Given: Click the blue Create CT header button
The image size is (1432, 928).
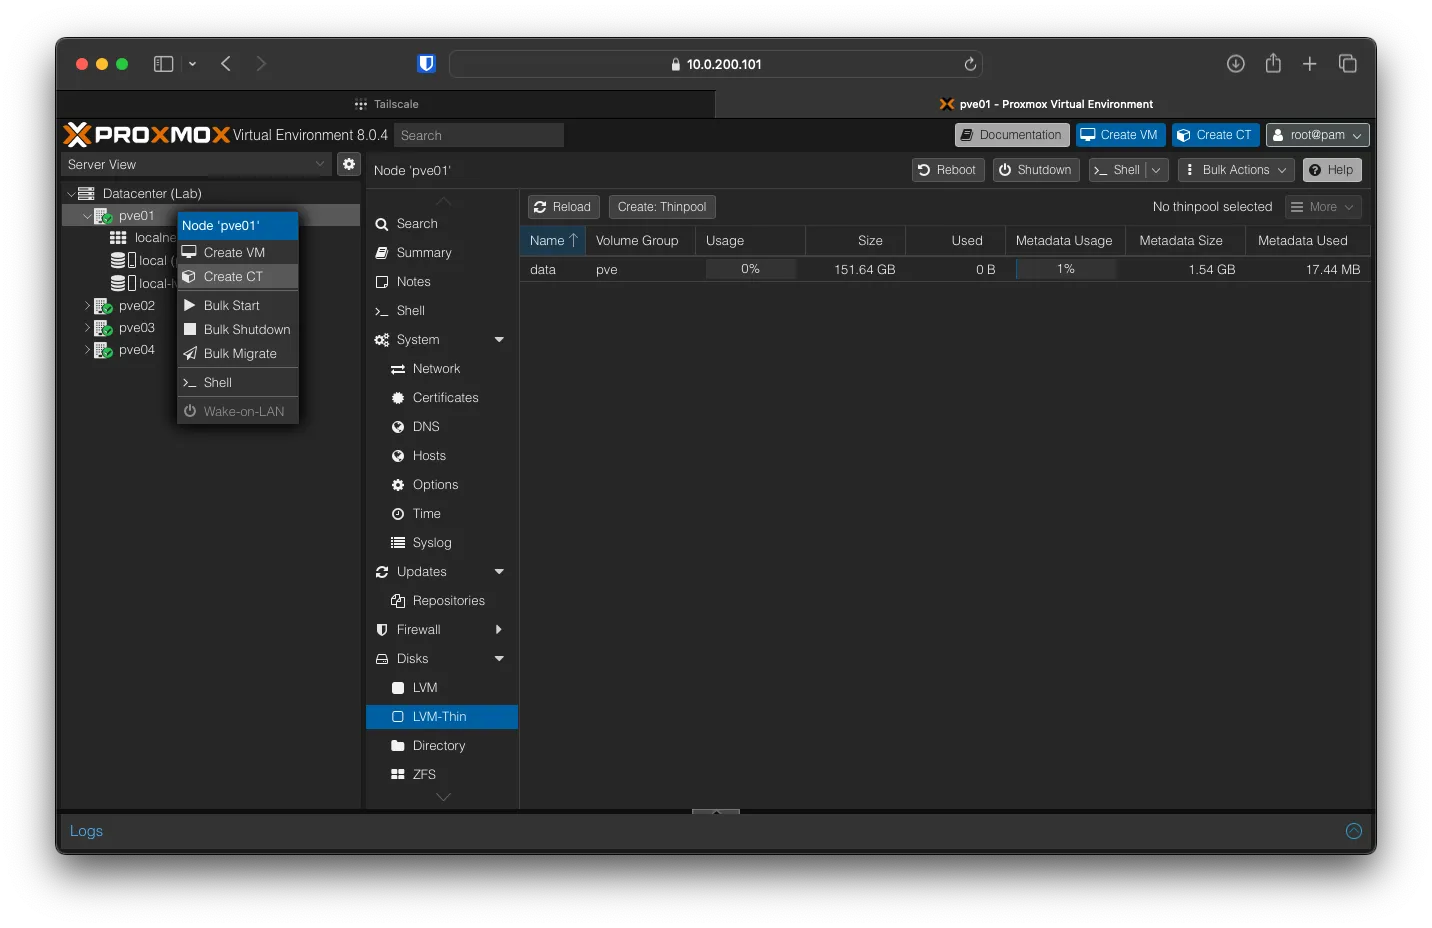Looking at the screenshot, I should [1215, 135].
